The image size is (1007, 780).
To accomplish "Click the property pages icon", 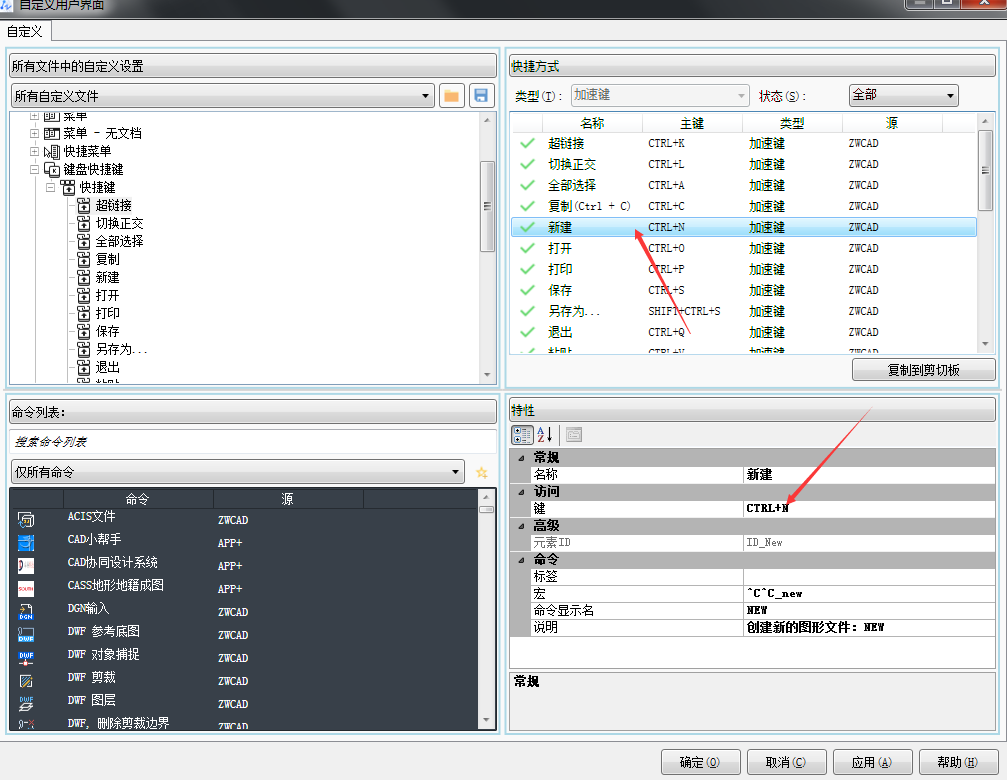I will (574, 435).
